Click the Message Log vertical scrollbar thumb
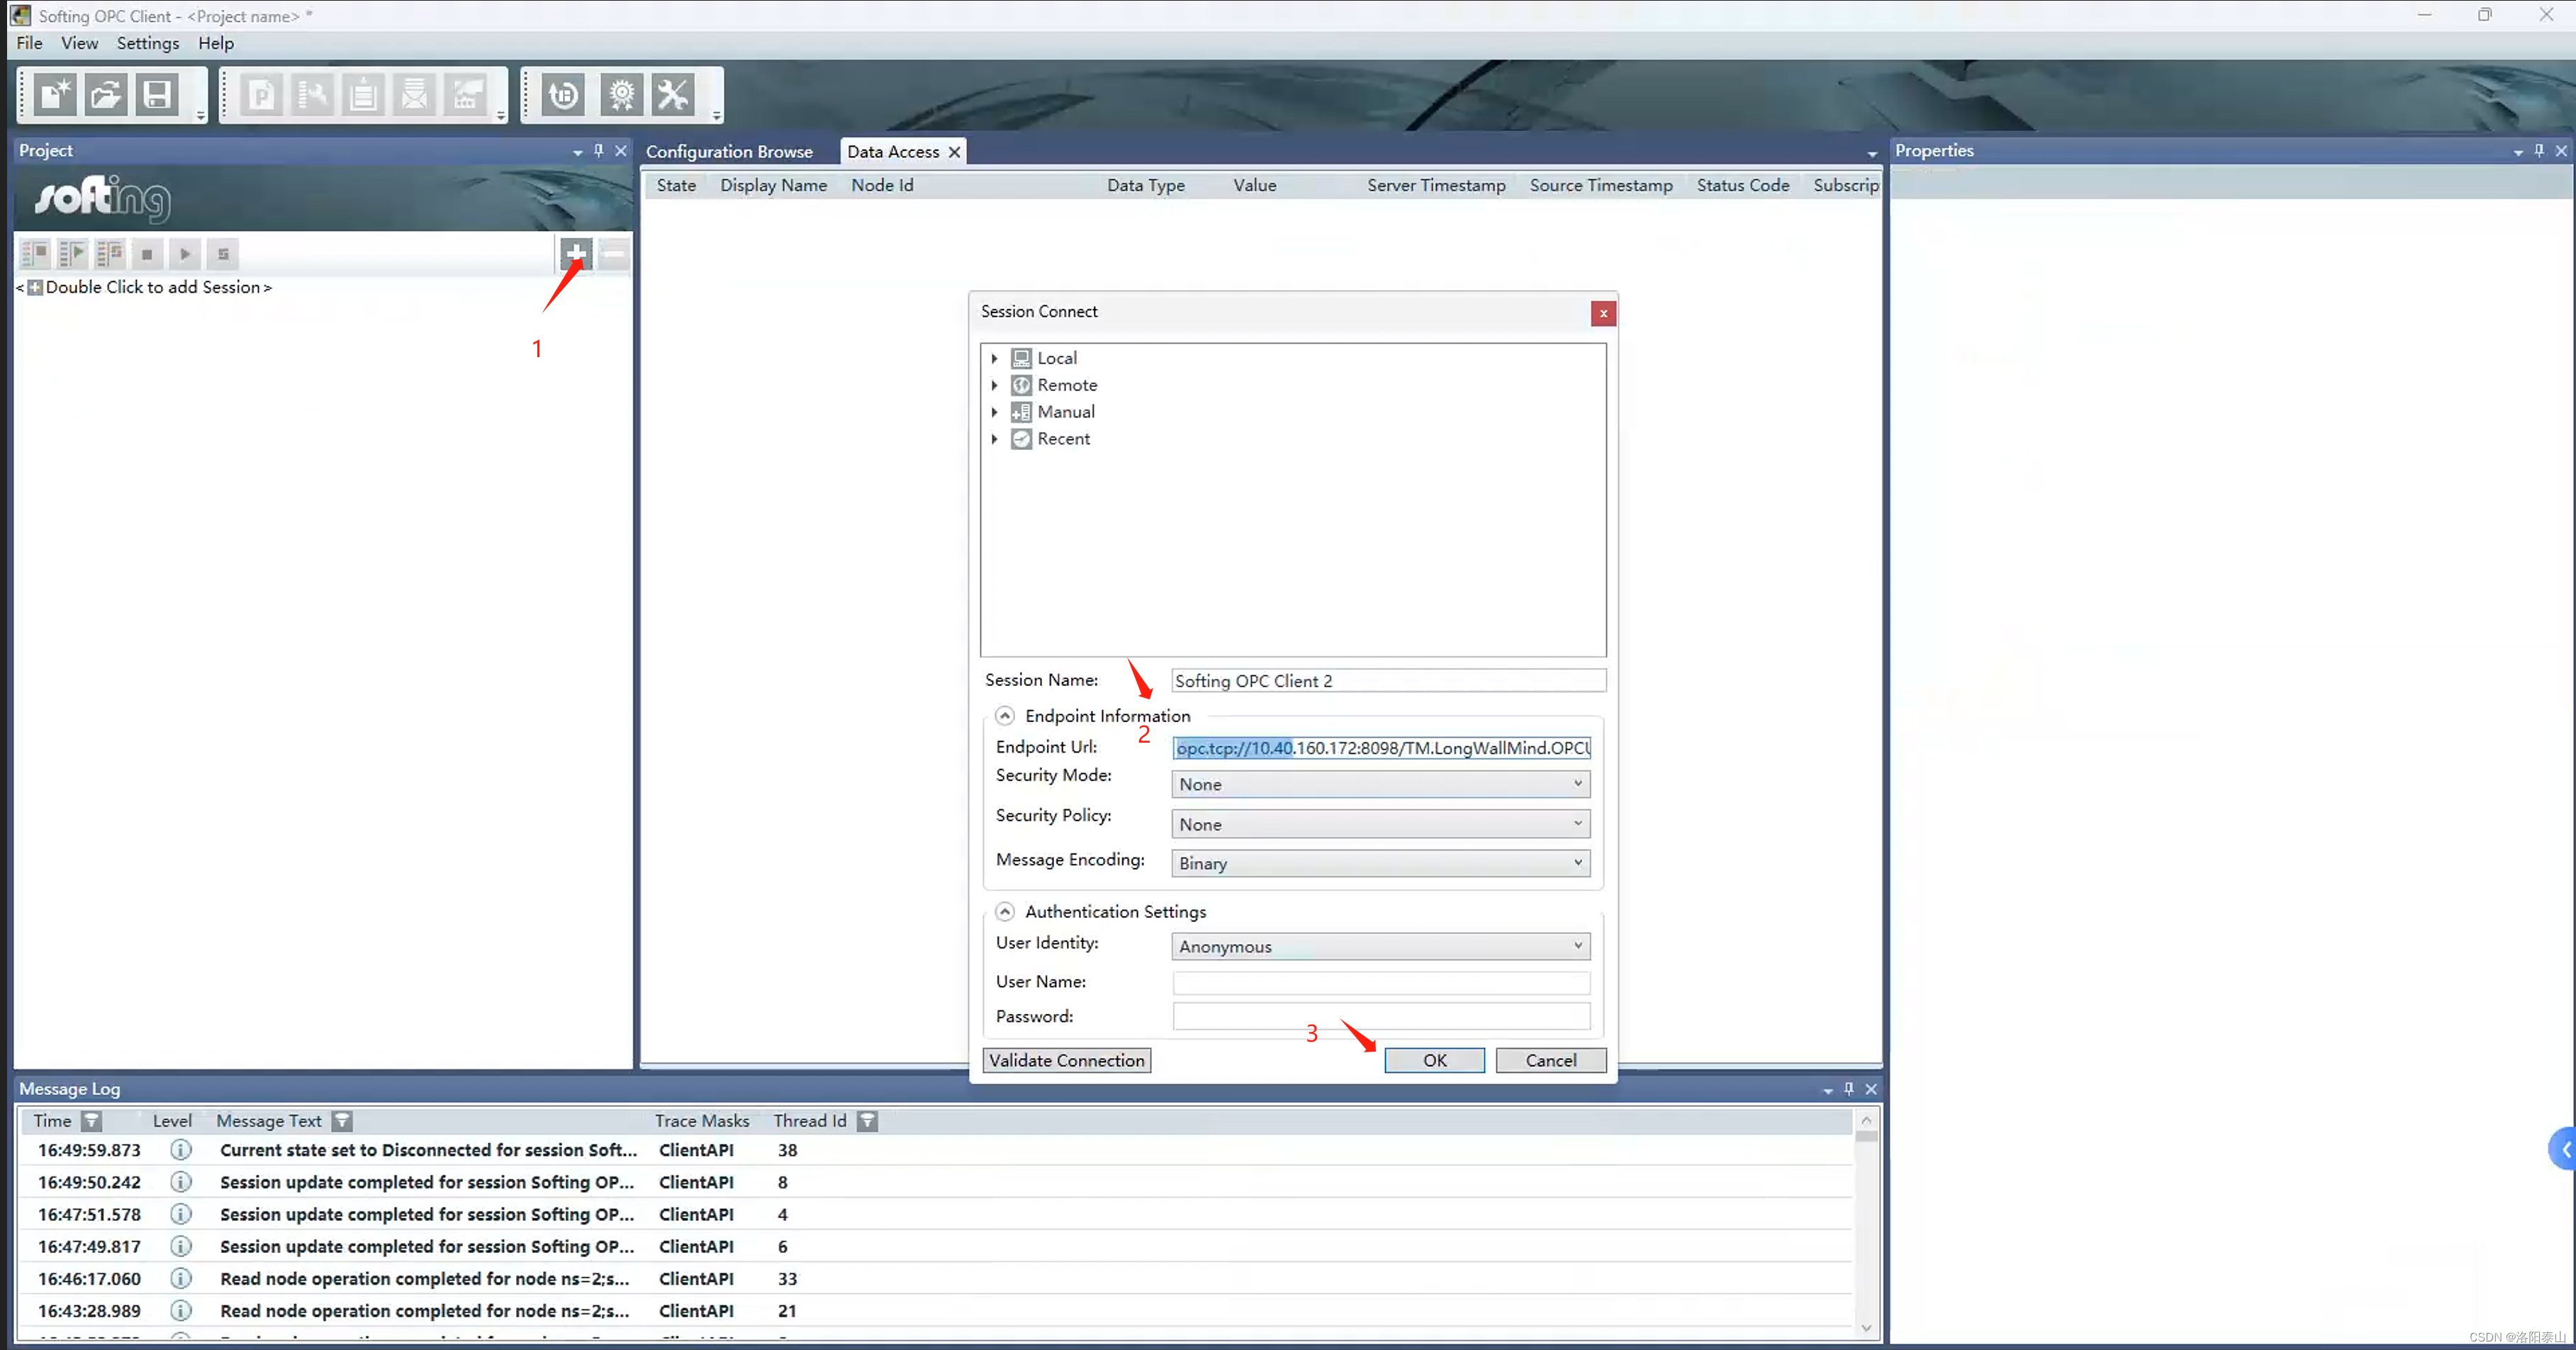Screen dimensions: 2576x1350 coord(1866,1135)
